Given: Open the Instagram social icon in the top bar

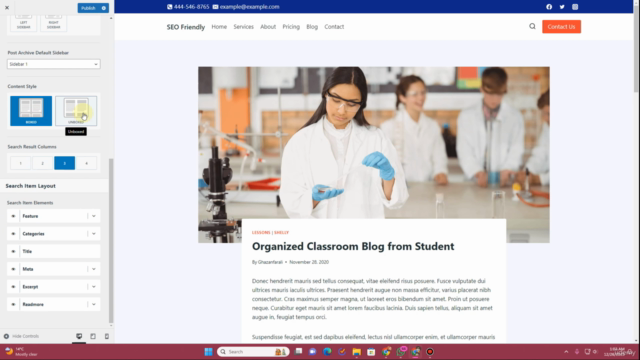Looking at the screenshot, I should pos(575,7).
